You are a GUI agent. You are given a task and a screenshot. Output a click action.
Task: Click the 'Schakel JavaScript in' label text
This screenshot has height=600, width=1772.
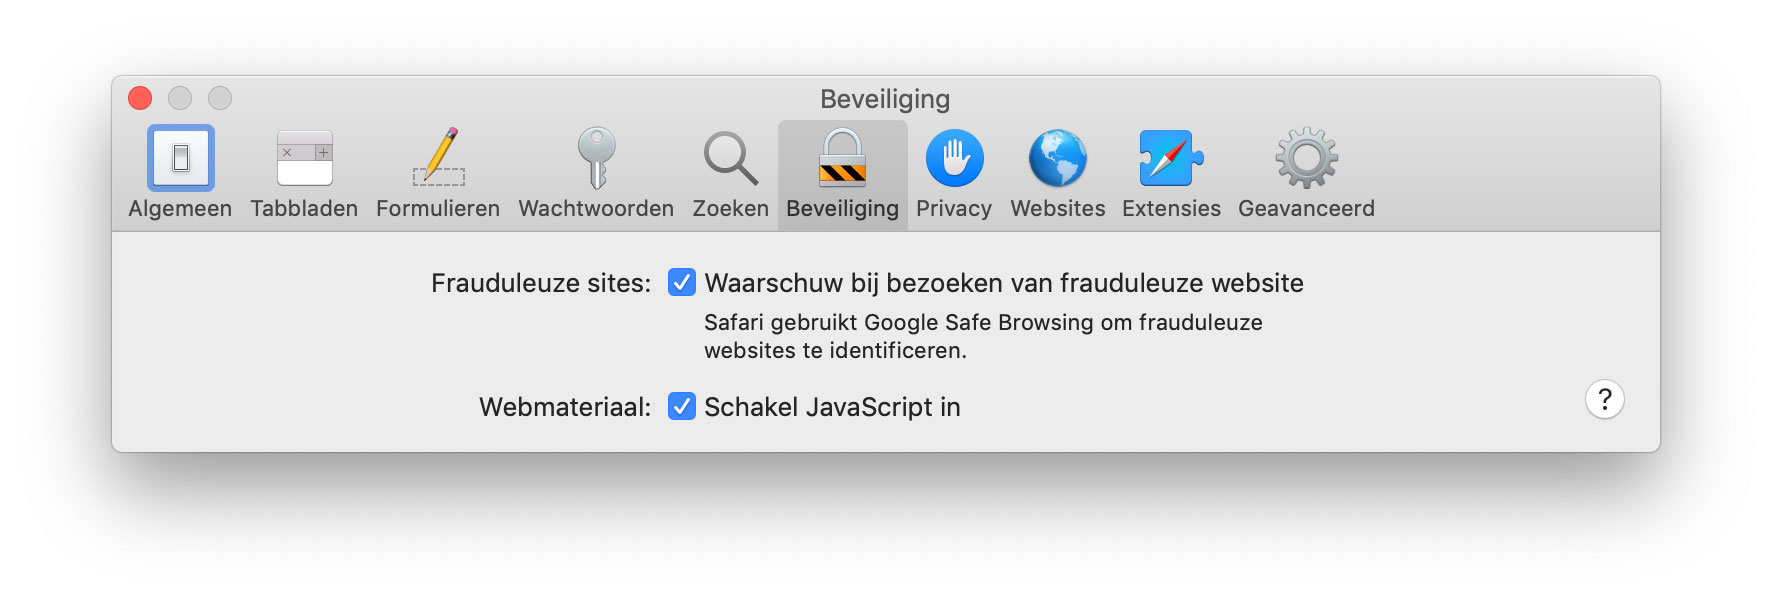point(832,407)
